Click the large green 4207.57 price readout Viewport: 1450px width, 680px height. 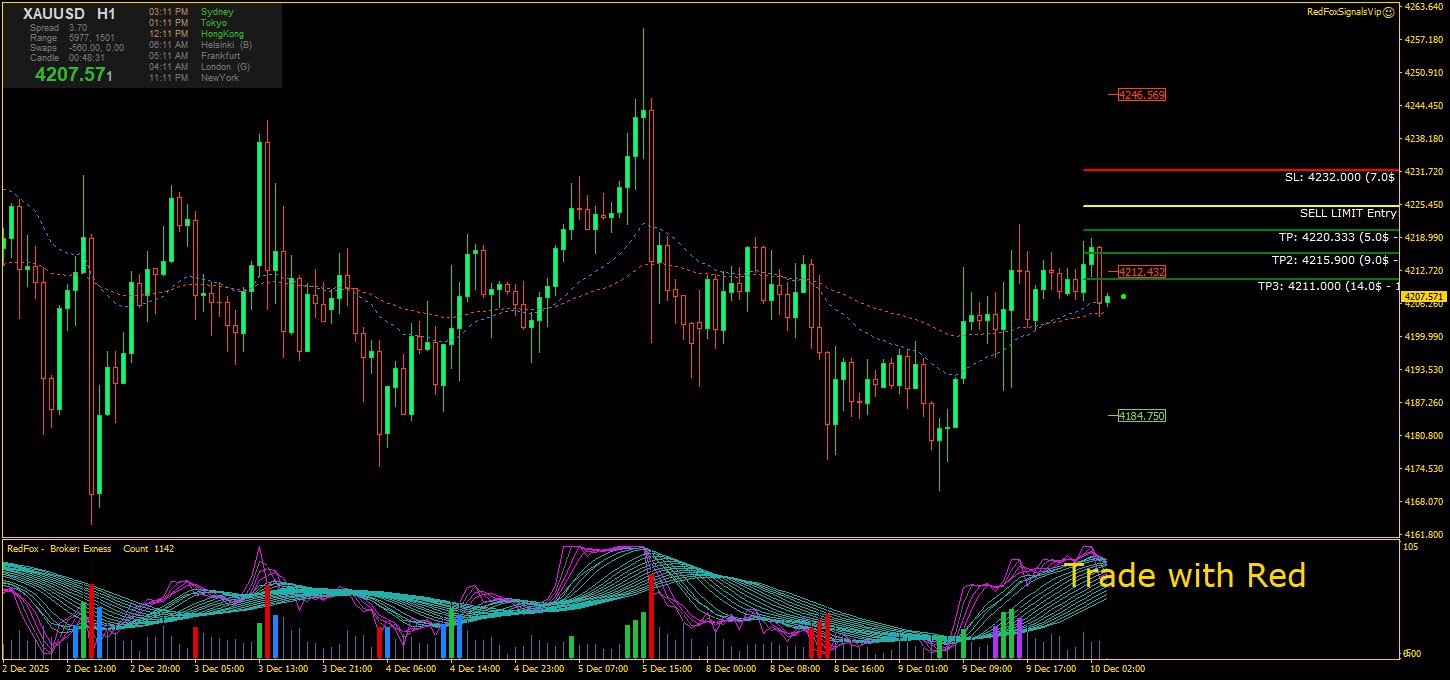(71, 74)
